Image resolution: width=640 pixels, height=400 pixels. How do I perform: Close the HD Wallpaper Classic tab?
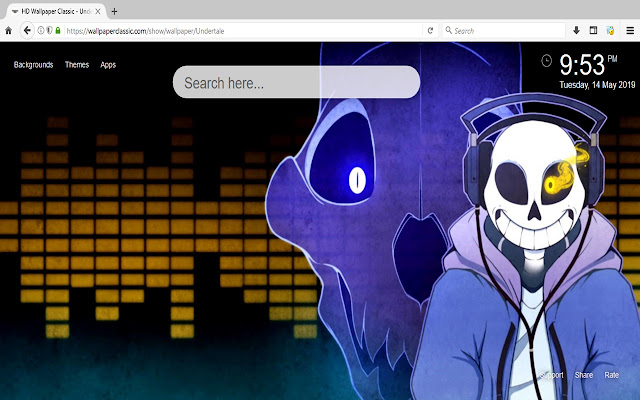[x=98, y=11]
